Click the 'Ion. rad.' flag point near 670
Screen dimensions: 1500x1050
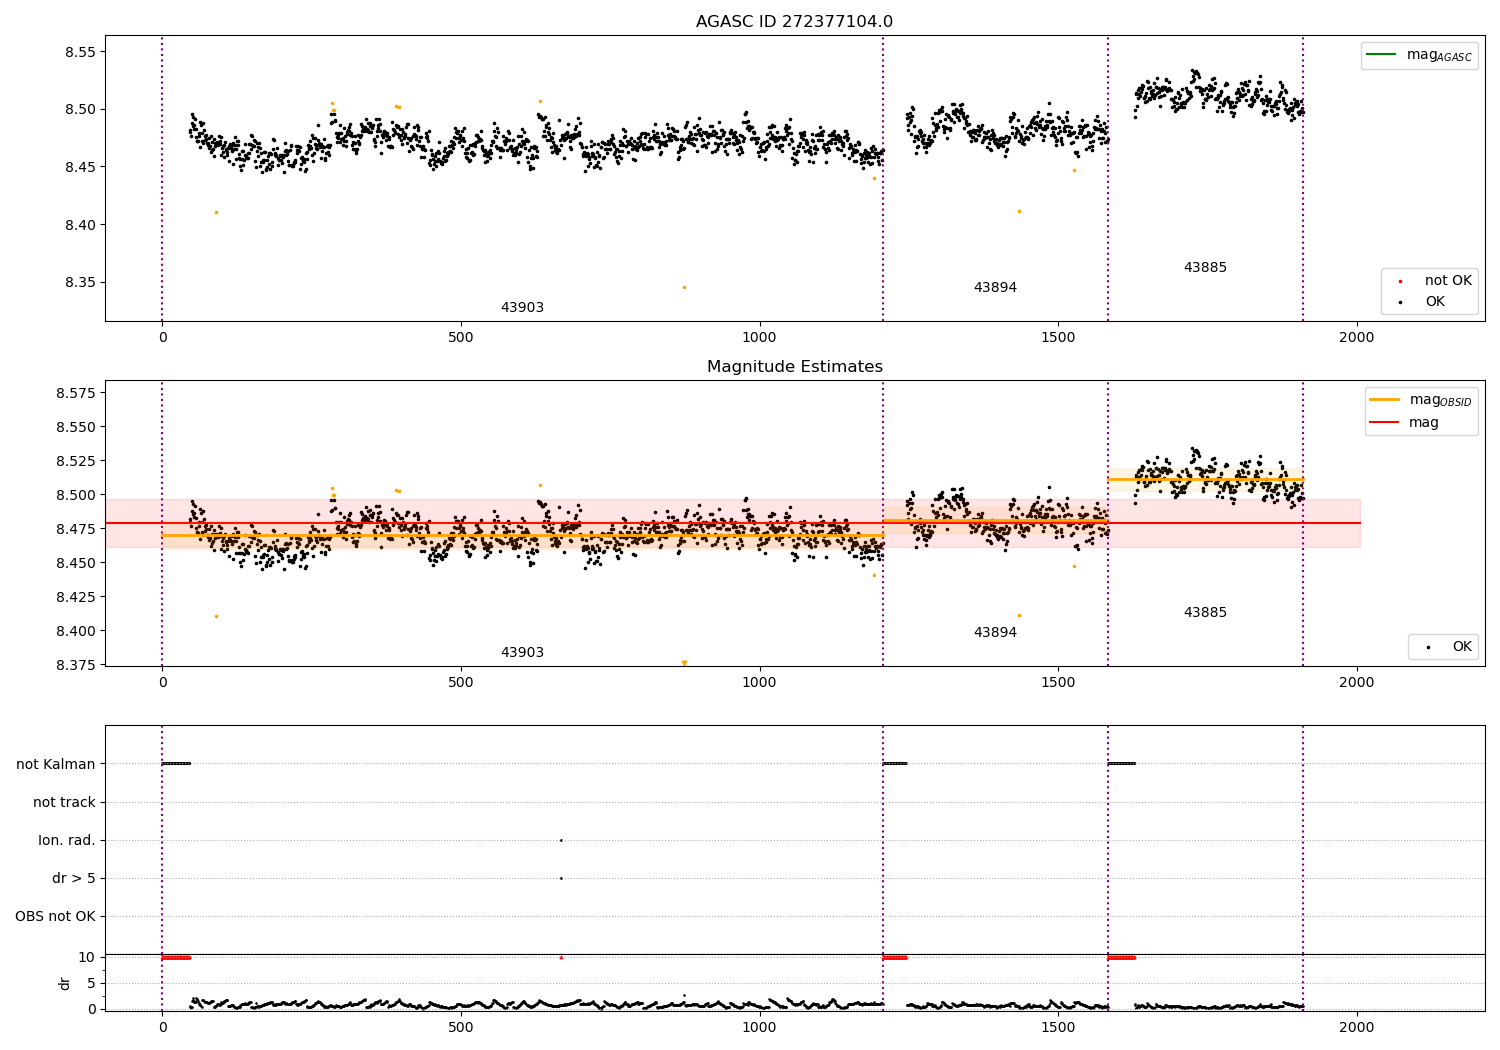561,841
